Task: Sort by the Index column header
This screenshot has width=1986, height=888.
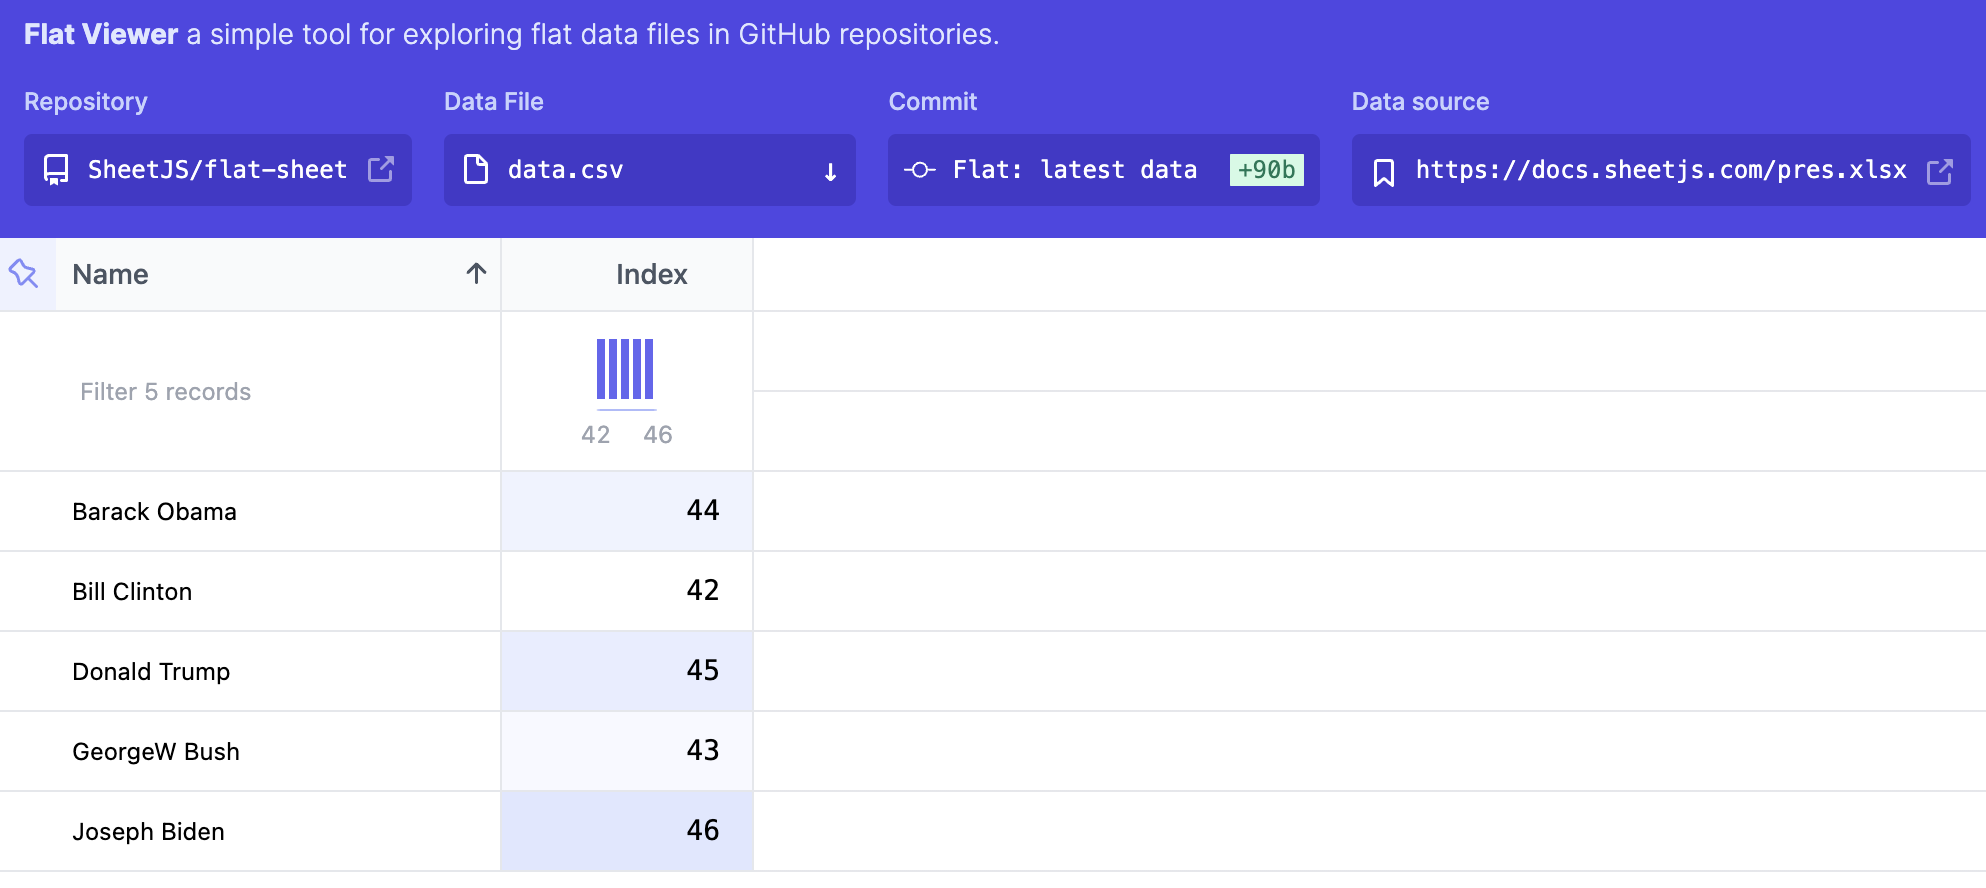Action: (x=651, y=275)
